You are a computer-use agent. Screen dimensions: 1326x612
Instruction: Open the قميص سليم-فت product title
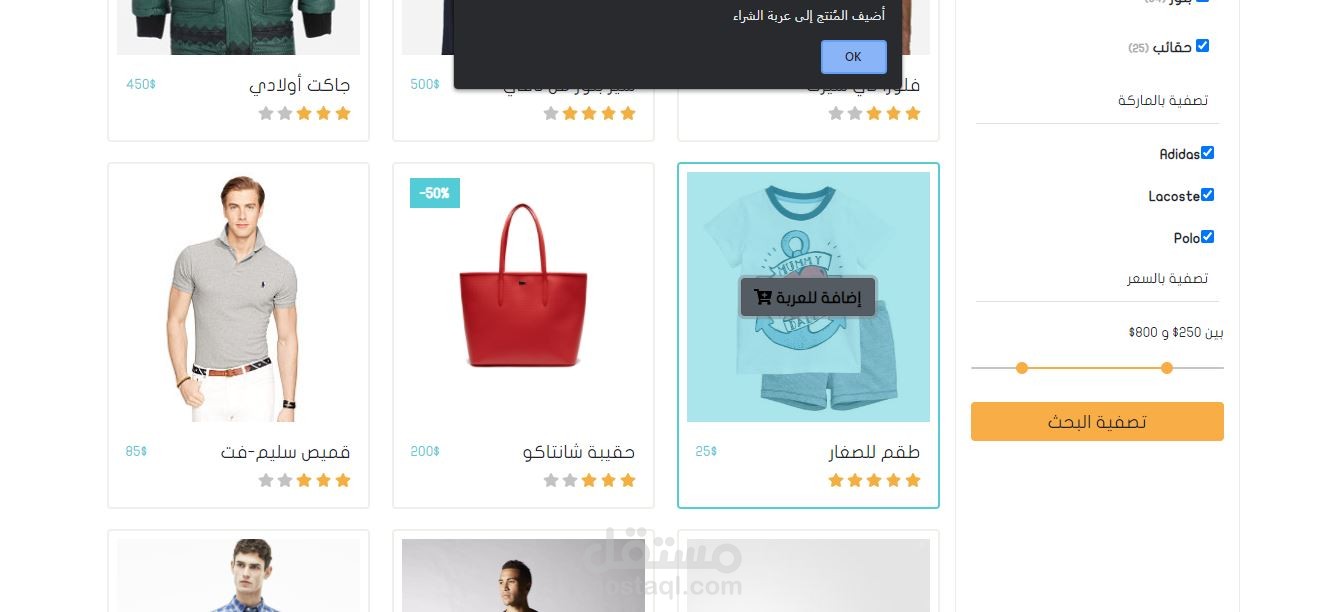coord(286,452)
